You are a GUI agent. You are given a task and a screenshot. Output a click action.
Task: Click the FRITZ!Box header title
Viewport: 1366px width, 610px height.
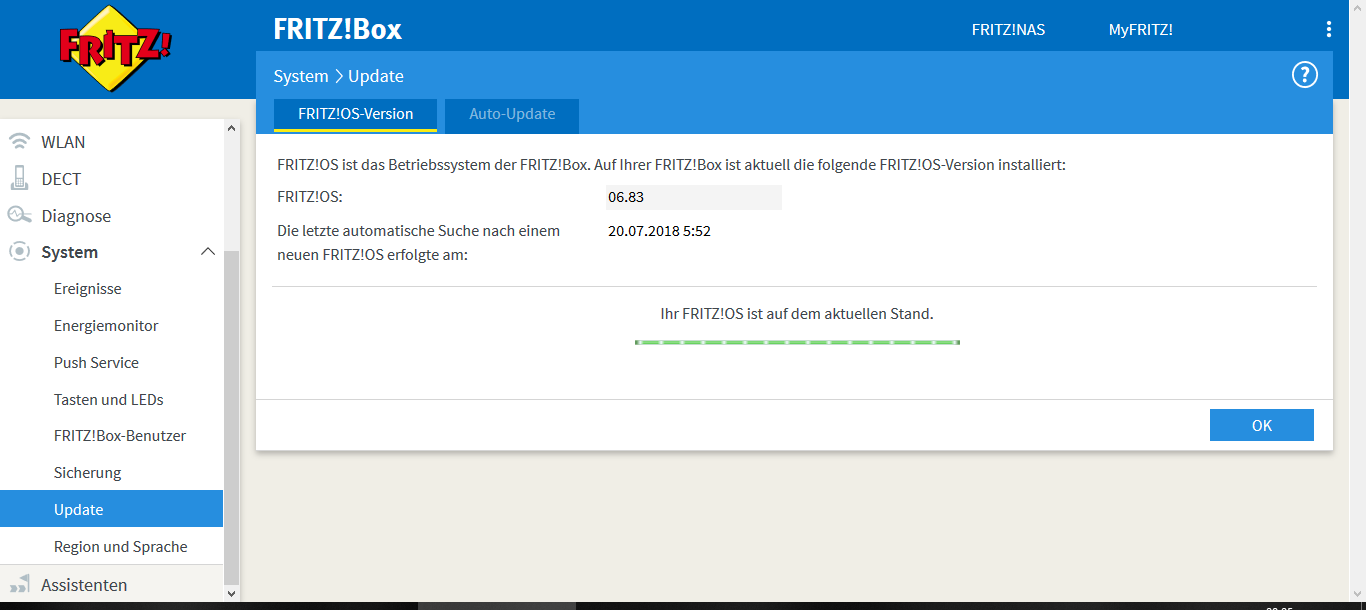338,29
